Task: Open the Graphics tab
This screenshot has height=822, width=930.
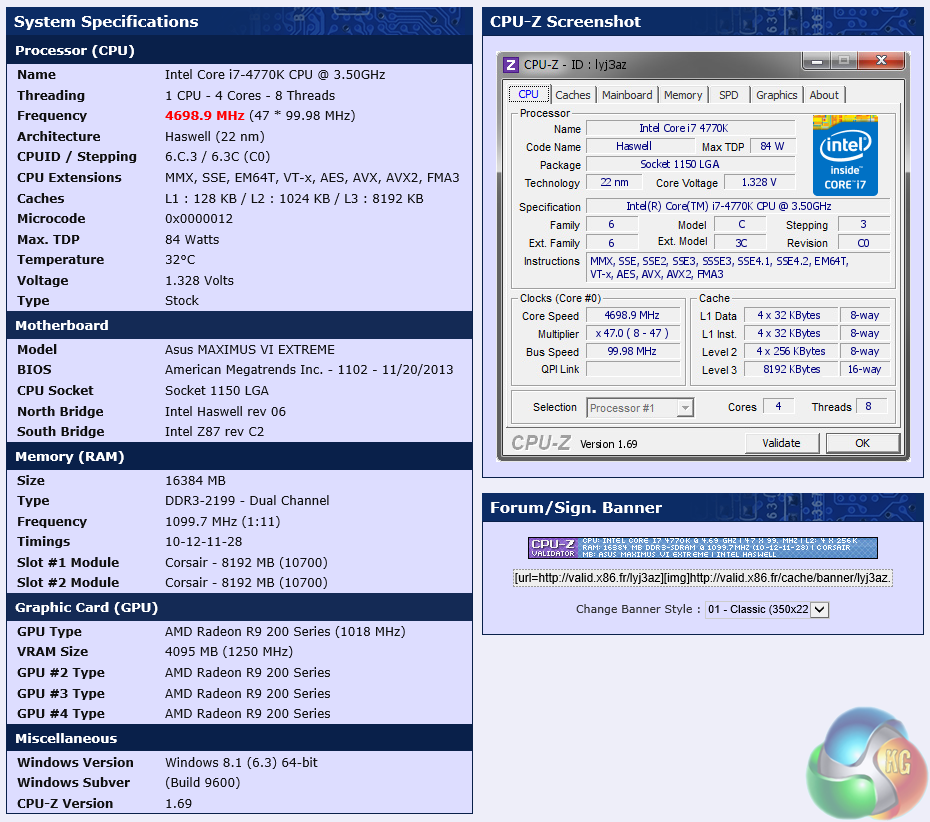Action: tap(777, 95)
